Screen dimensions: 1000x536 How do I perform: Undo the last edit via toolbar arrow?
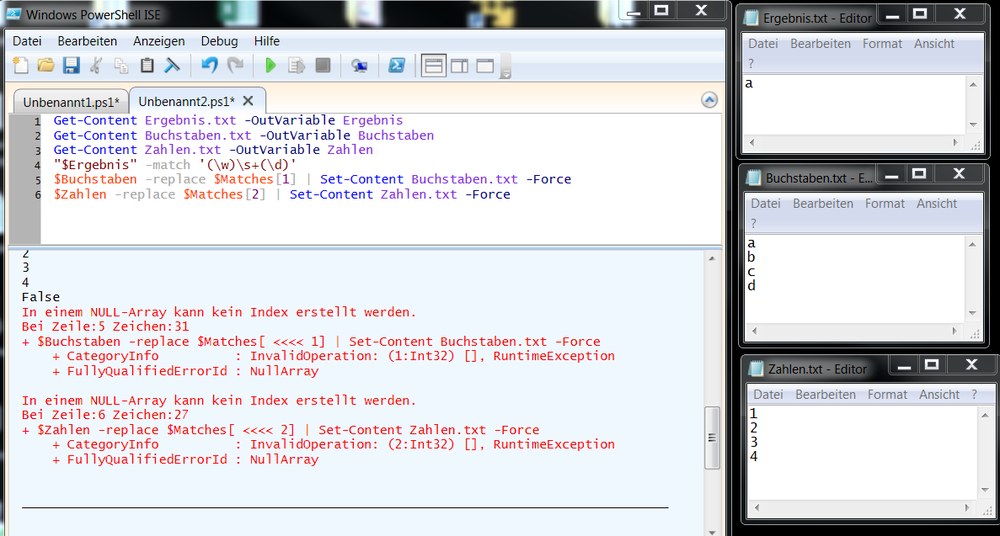pyautogui.click(x=209, y=66)
